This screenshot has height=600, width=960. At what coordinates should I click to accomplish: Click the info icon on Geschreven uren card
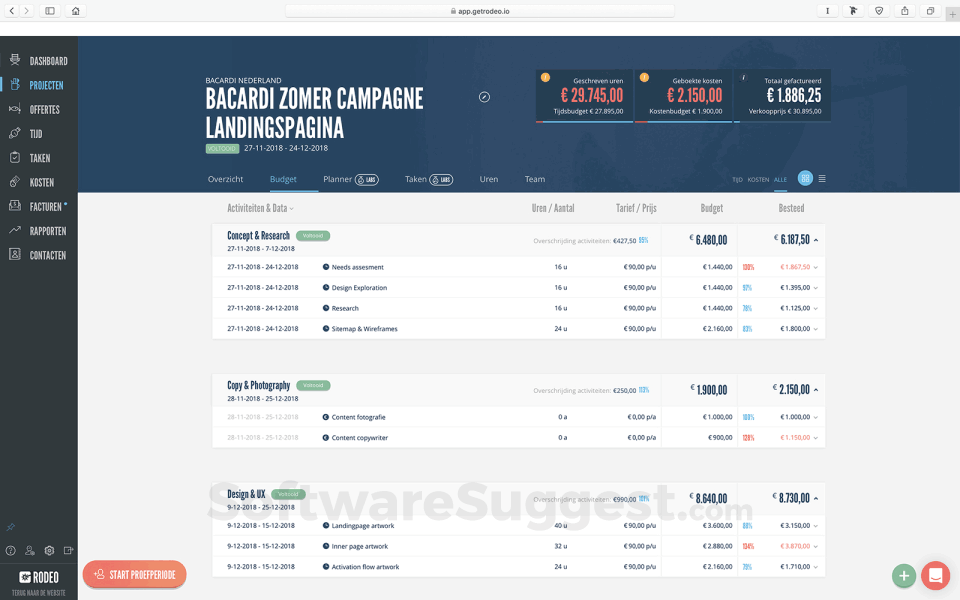545,78
